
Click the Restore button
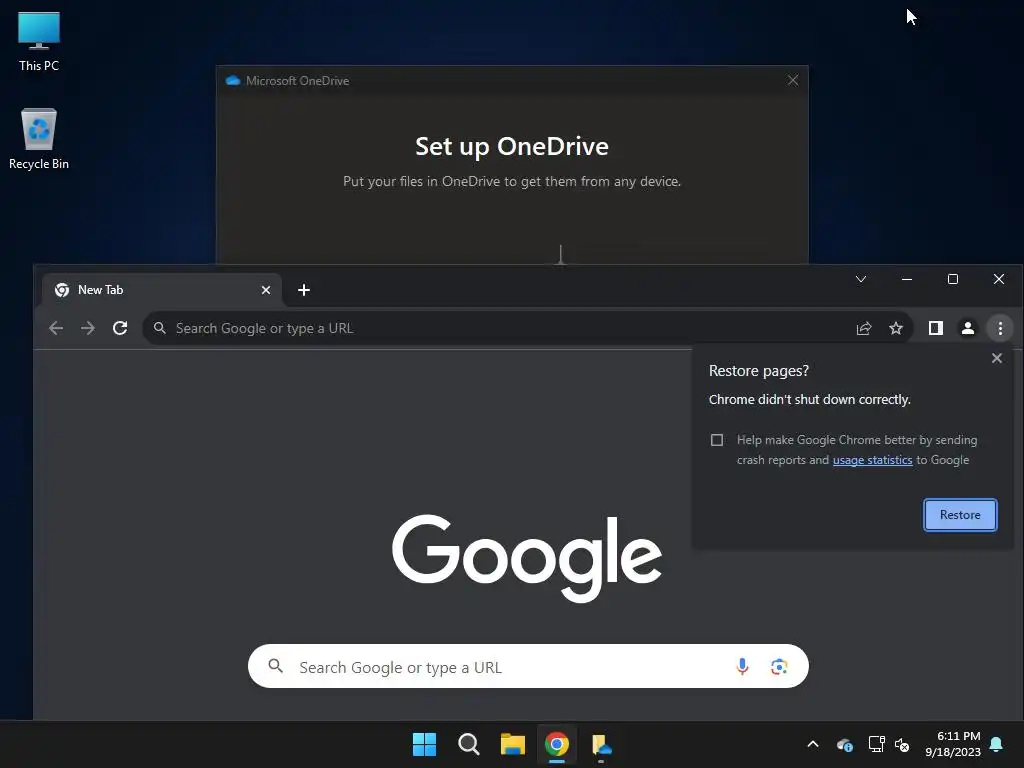960,515
